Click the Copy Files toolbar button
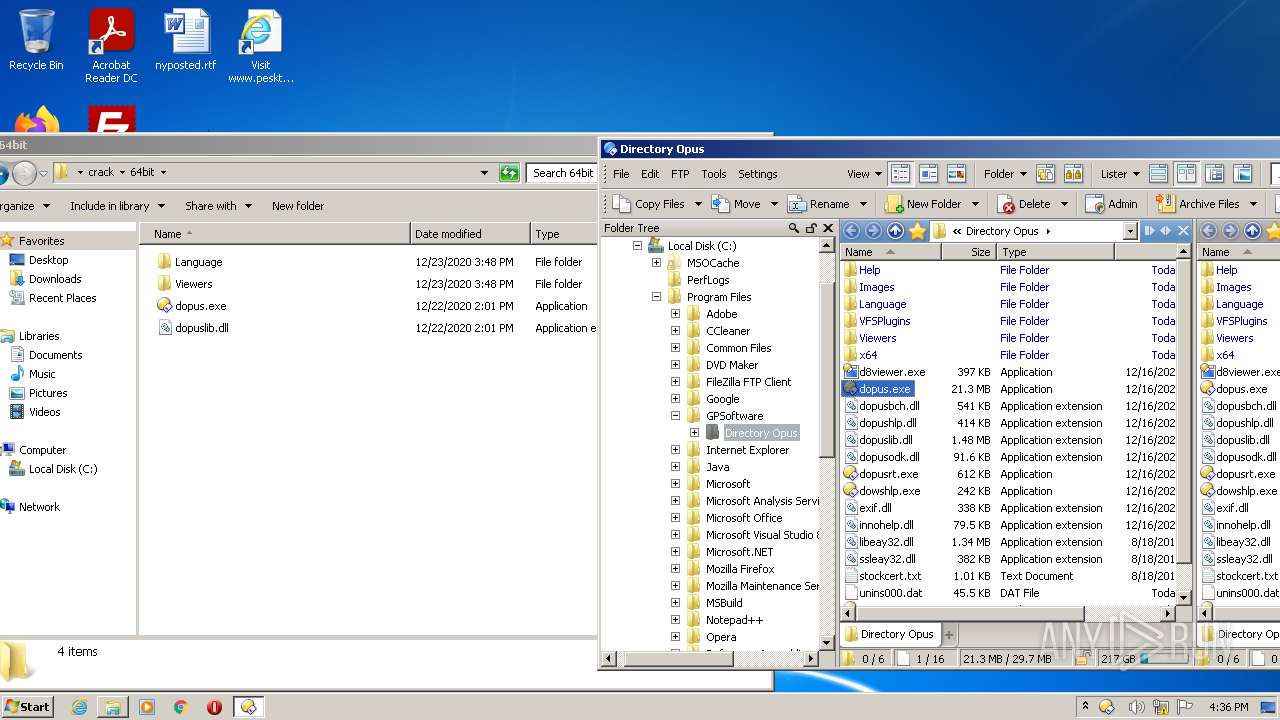 point(649,204)
